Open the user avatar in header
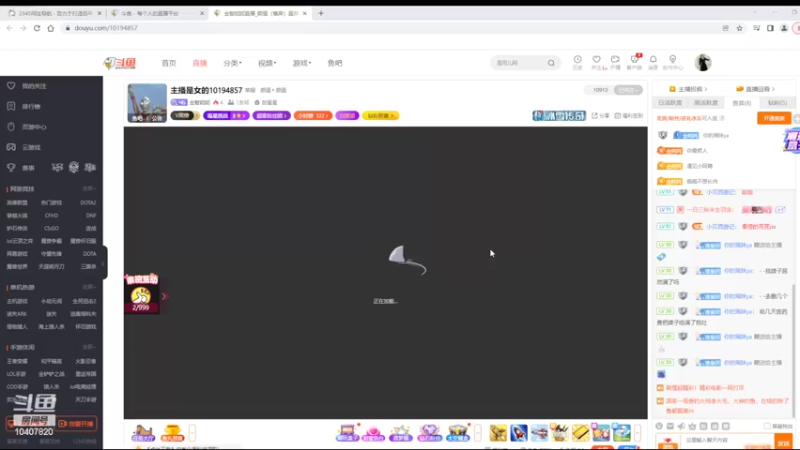800x450 pixels. [x=703, y=63]
